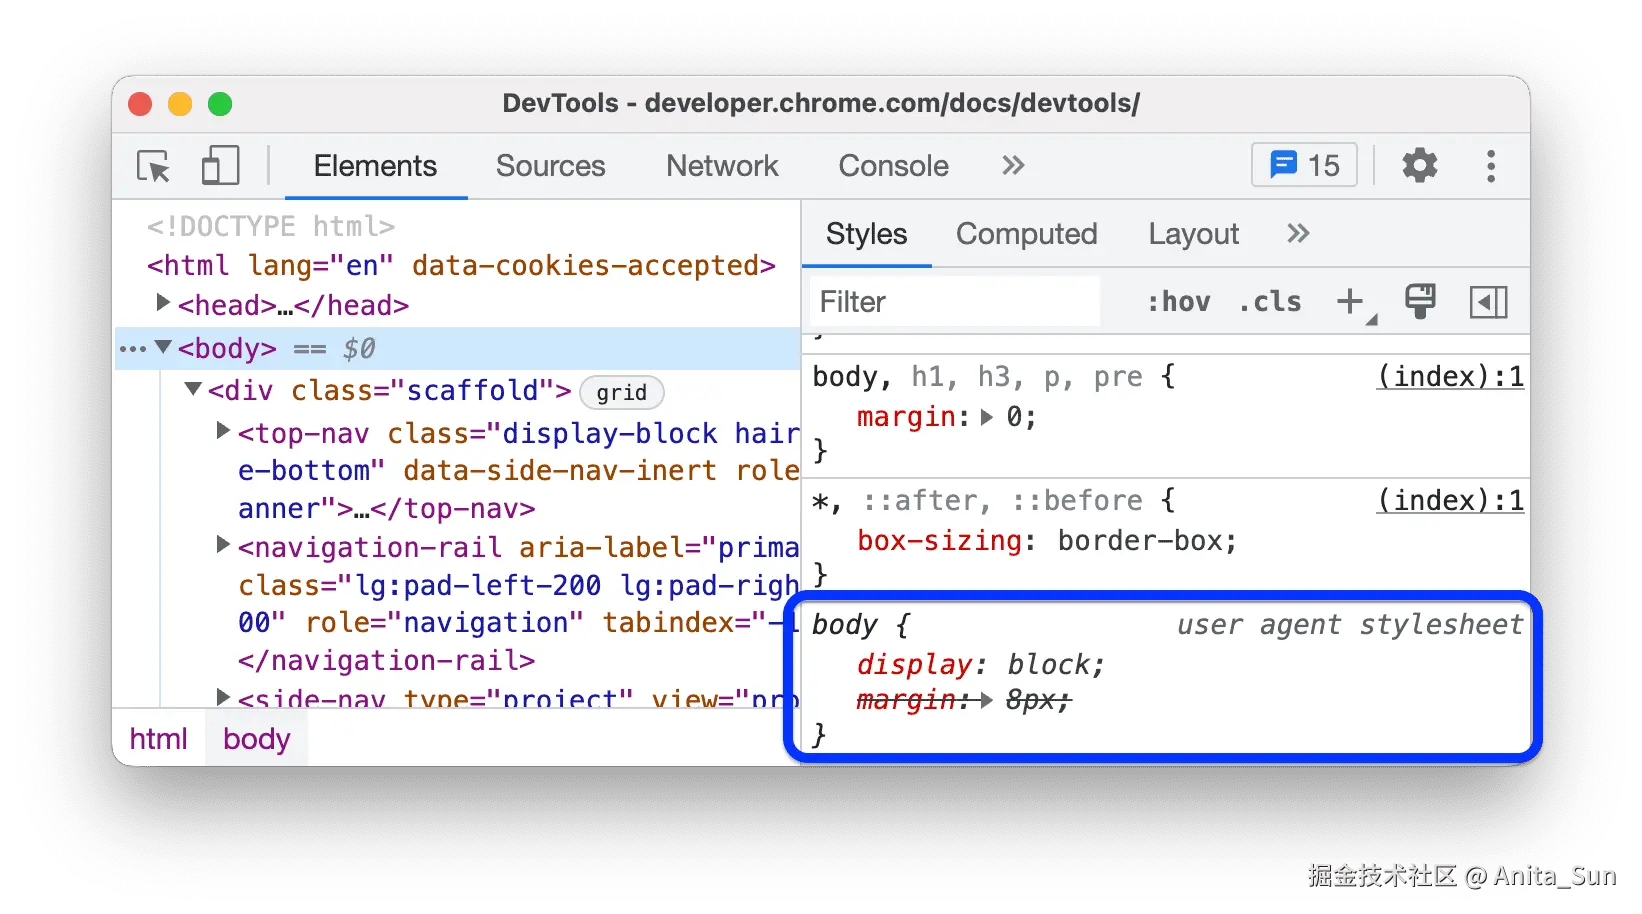Expand the margin shorthand in body, h1 rule

click(987, 417)
